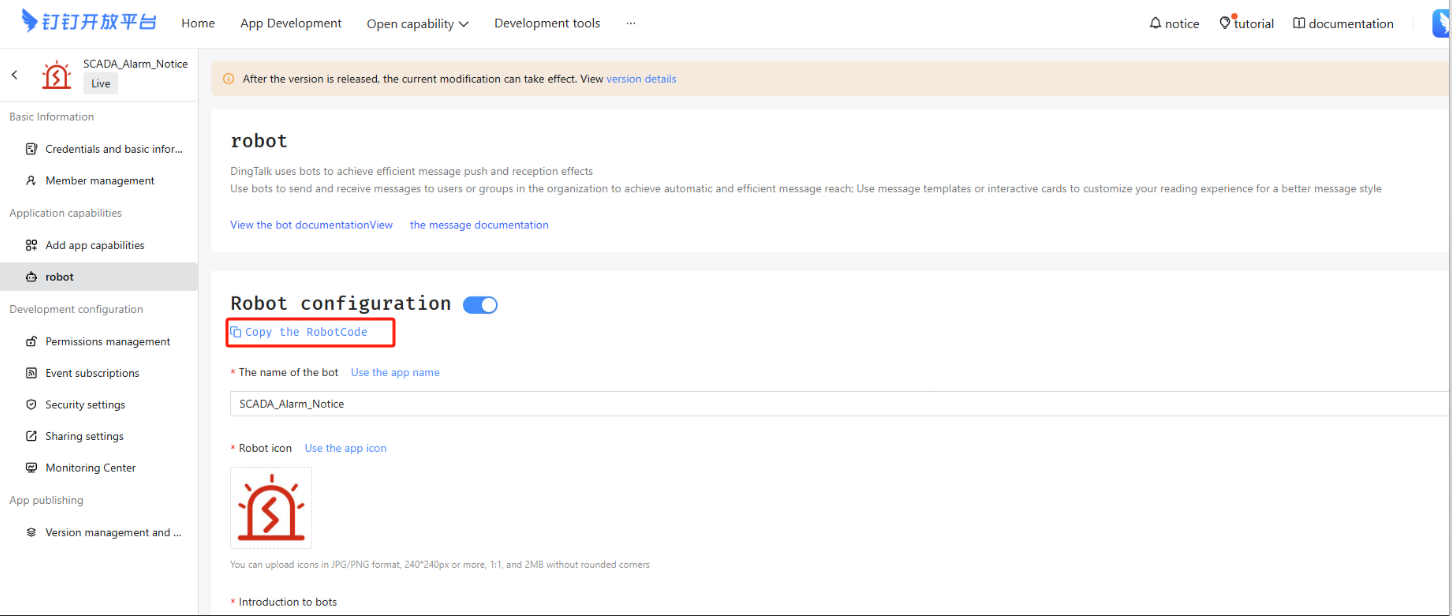Screen dimensions: 1452x616
Task: Go to Event subscriptions page
Action: click(x=92, y=373)
